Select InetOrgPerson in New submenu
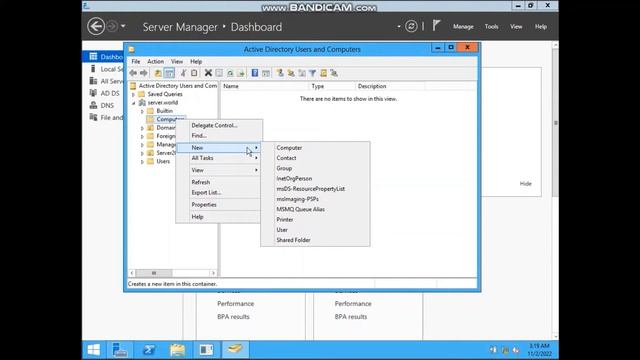The height and width of the screenshot is (360, 640). (x=315, y=178)
